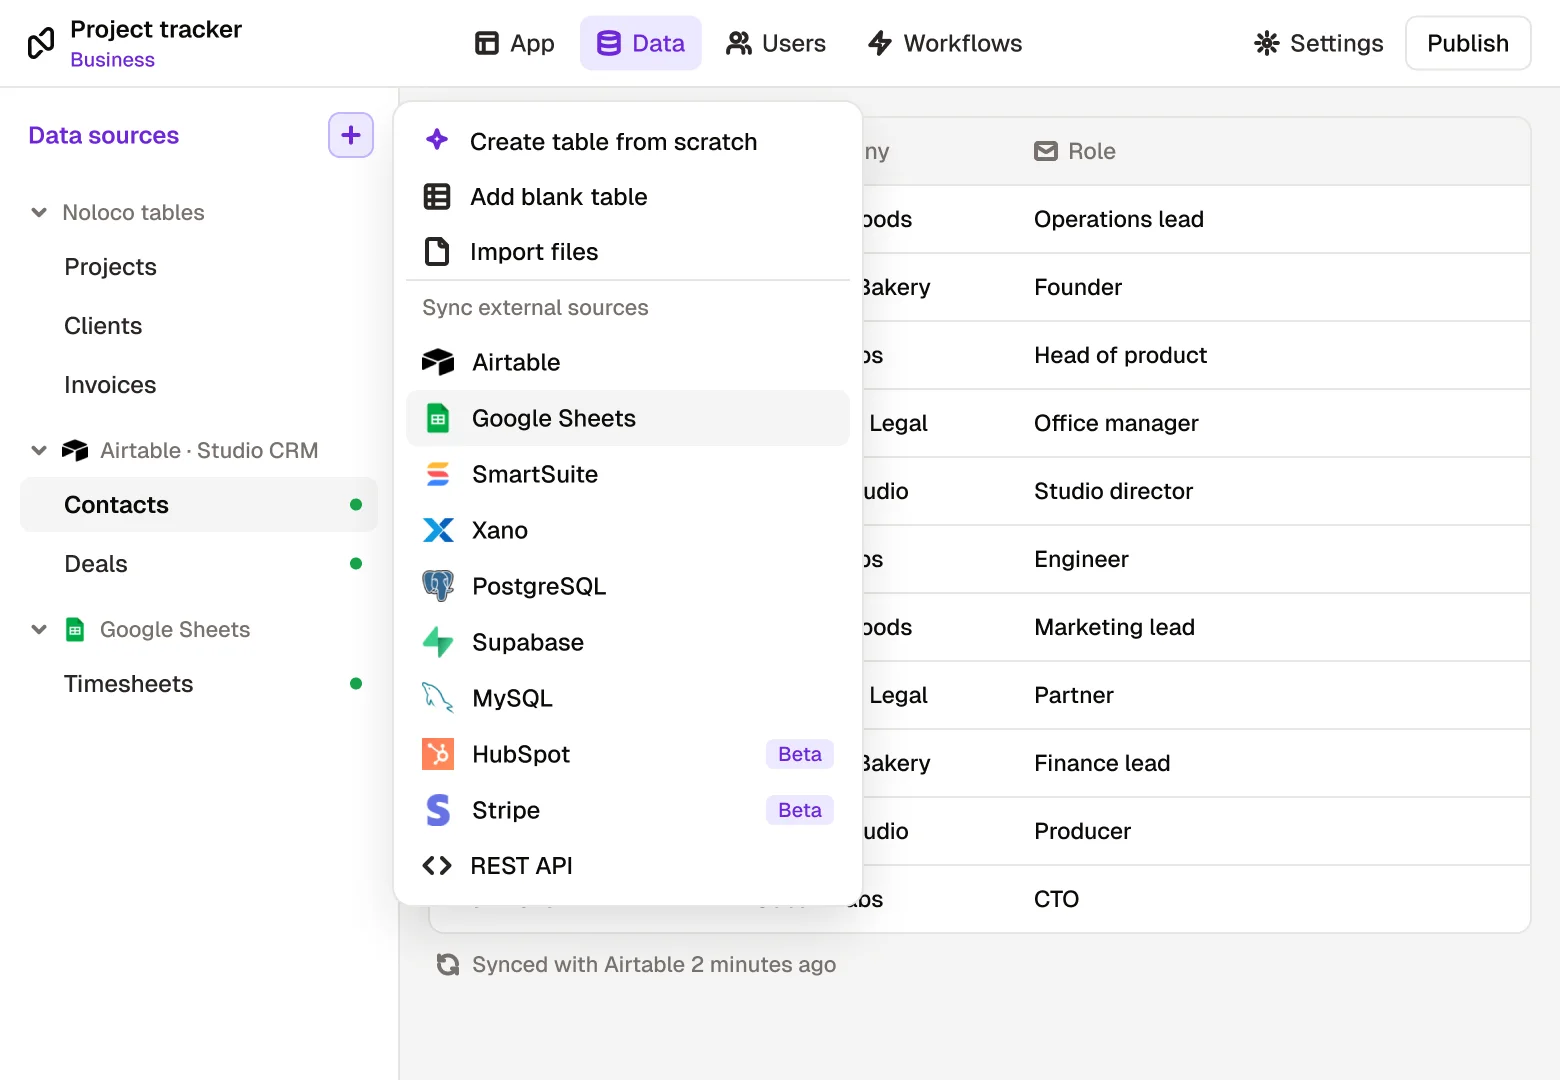Switch to the Data tab
The image size is (1560, 1080).
641,43
